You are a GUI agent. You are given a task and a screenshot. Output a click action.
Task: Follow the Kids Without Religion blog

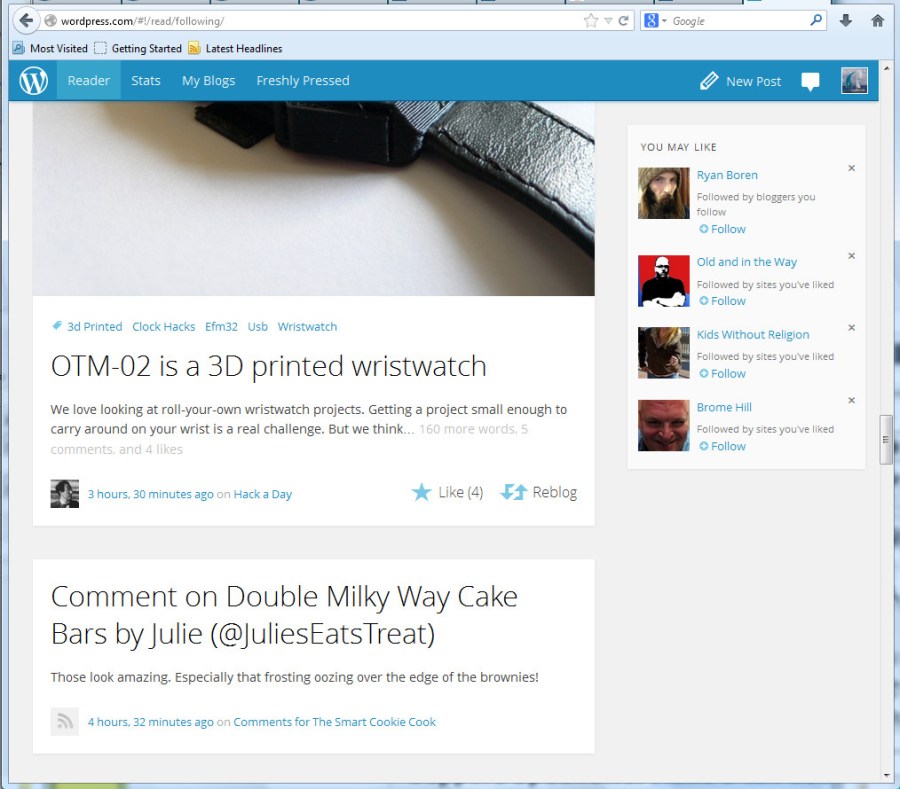click(x=722, y=373)
